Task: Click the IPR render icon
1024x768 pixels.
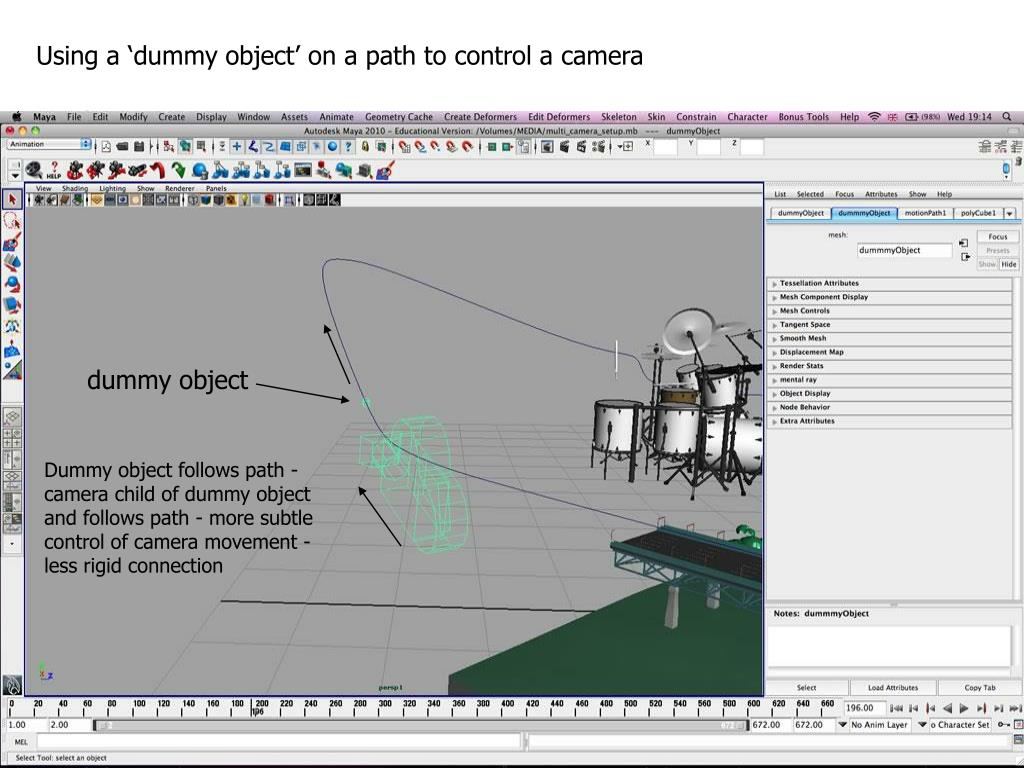Action: (581, 147)
